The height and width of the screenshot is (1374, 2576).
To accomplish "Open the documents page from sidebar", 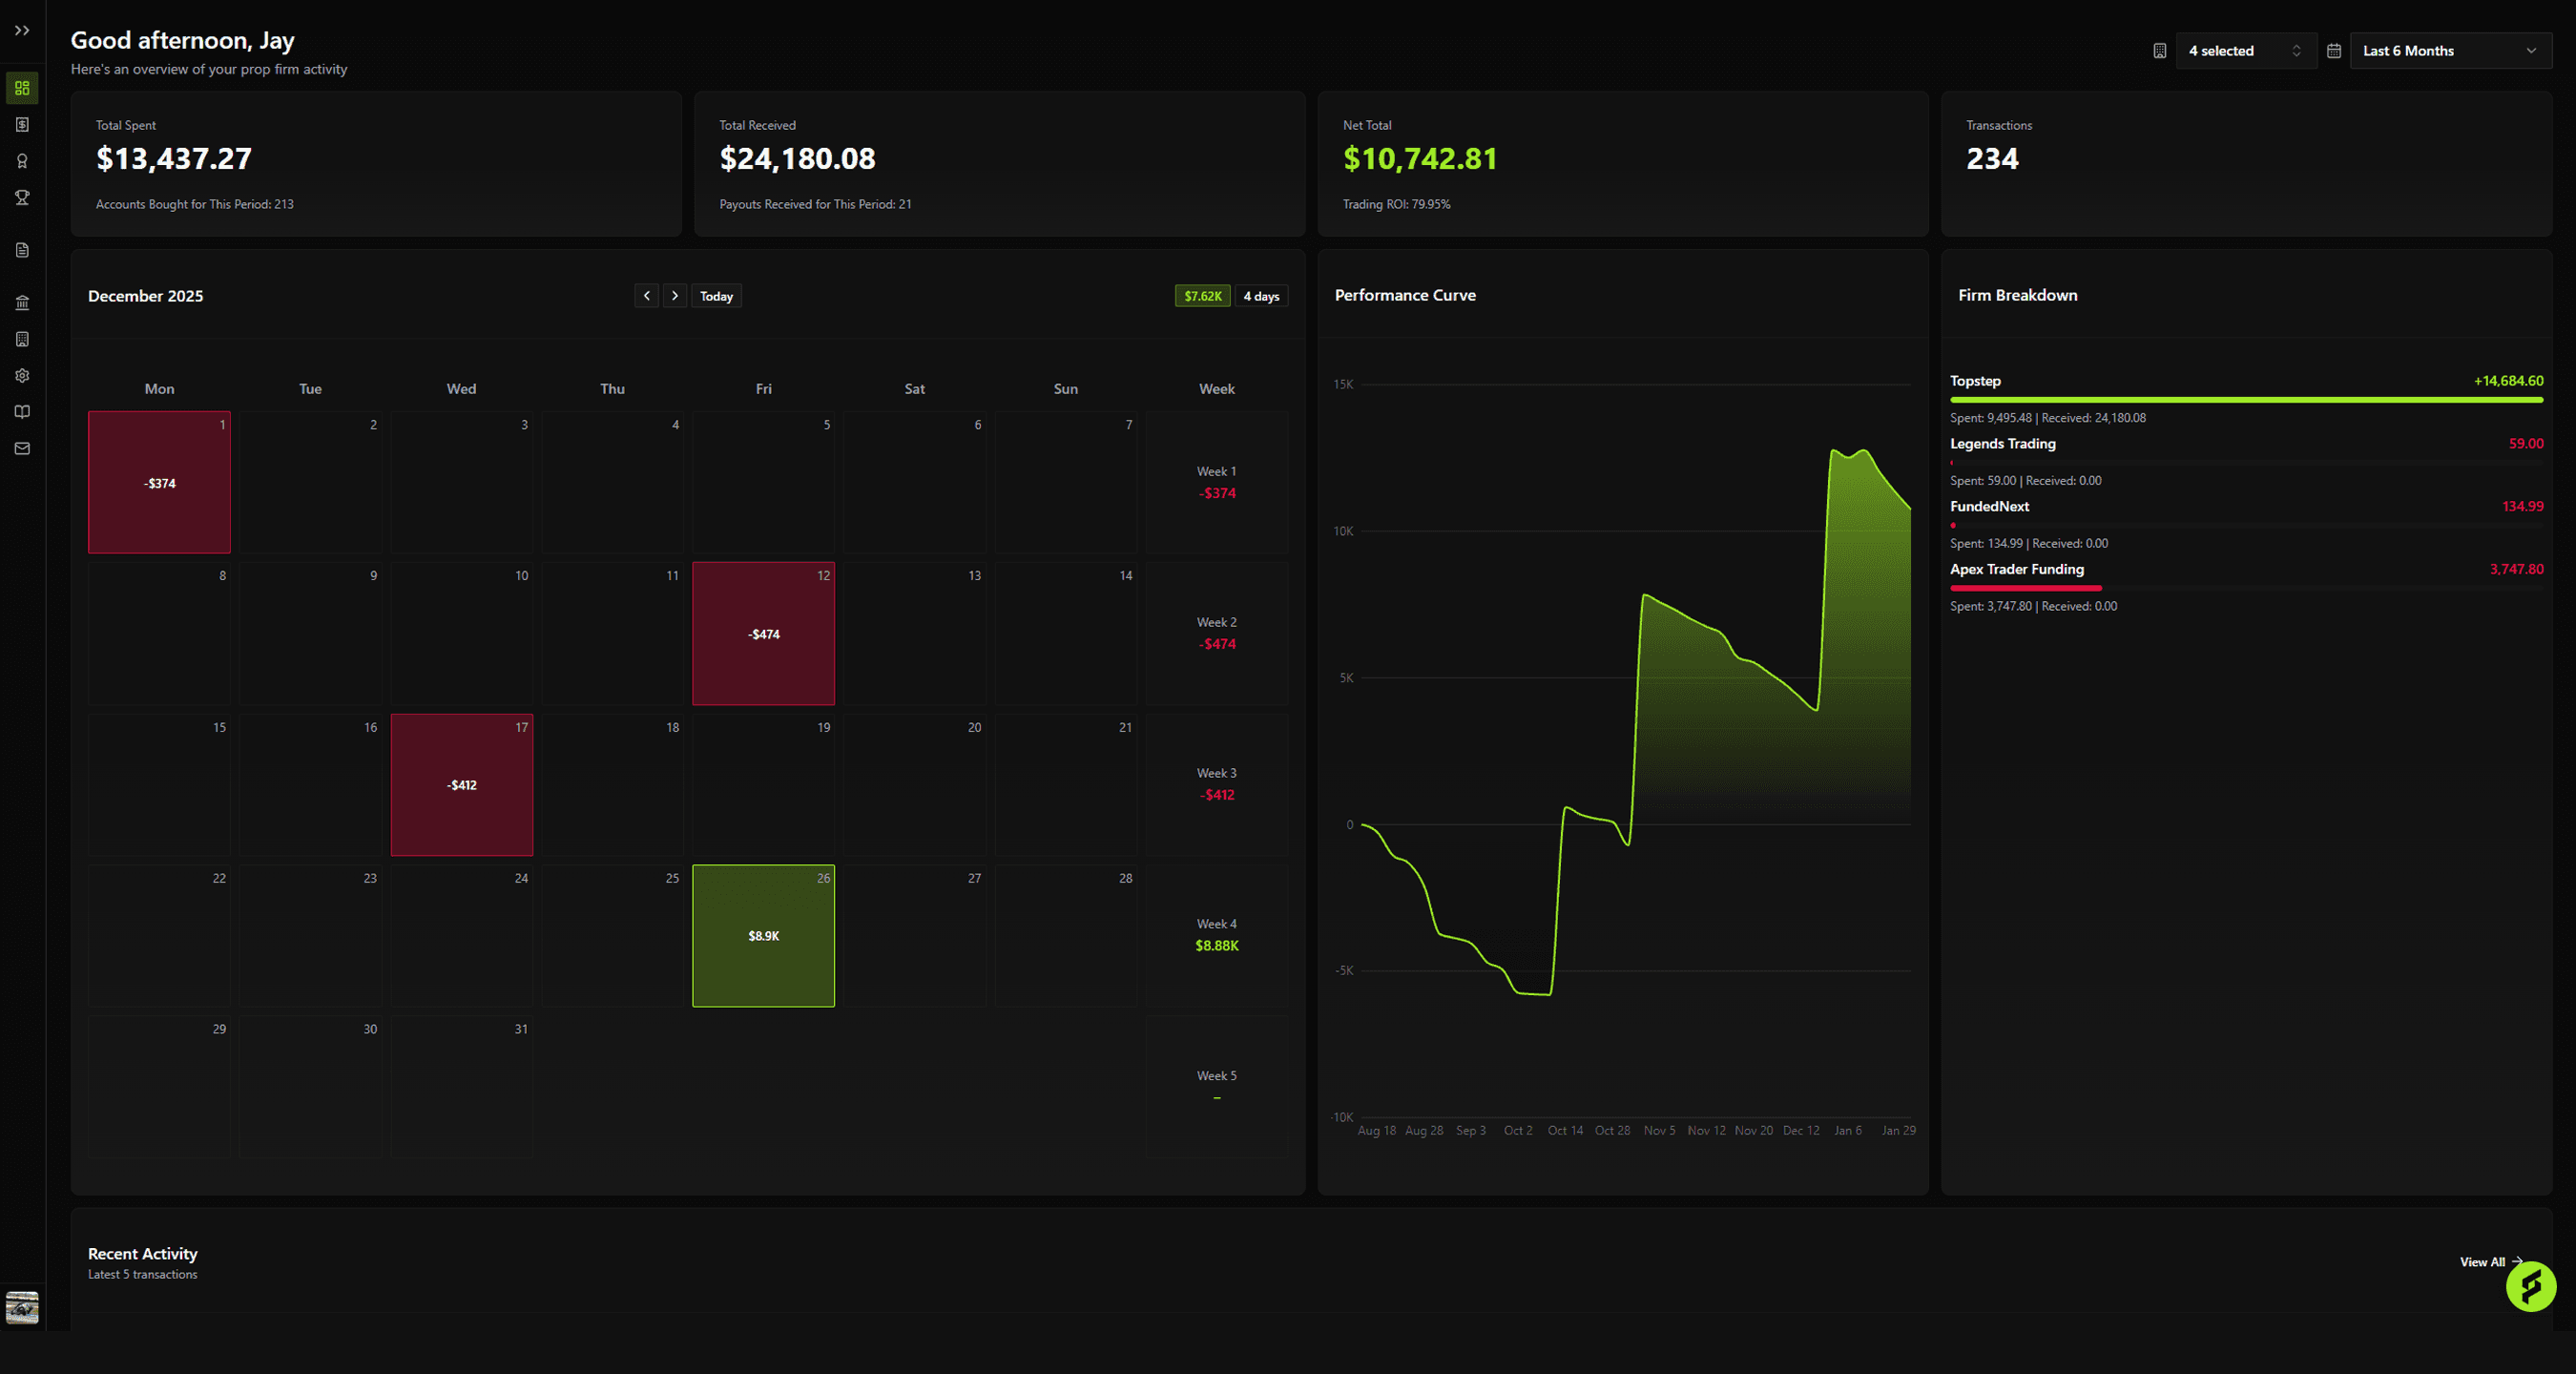I will click(22, 250).
